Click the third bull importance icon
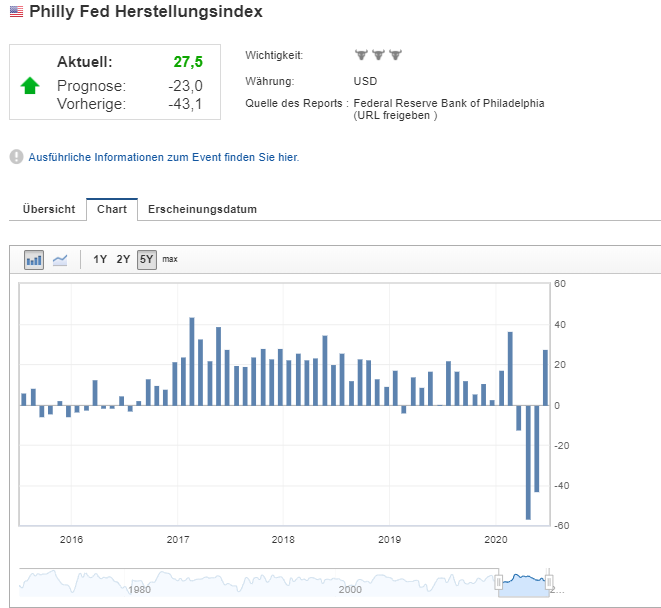Image resolution: width=661 pixels, height=608 pixels. click(394, 55)
